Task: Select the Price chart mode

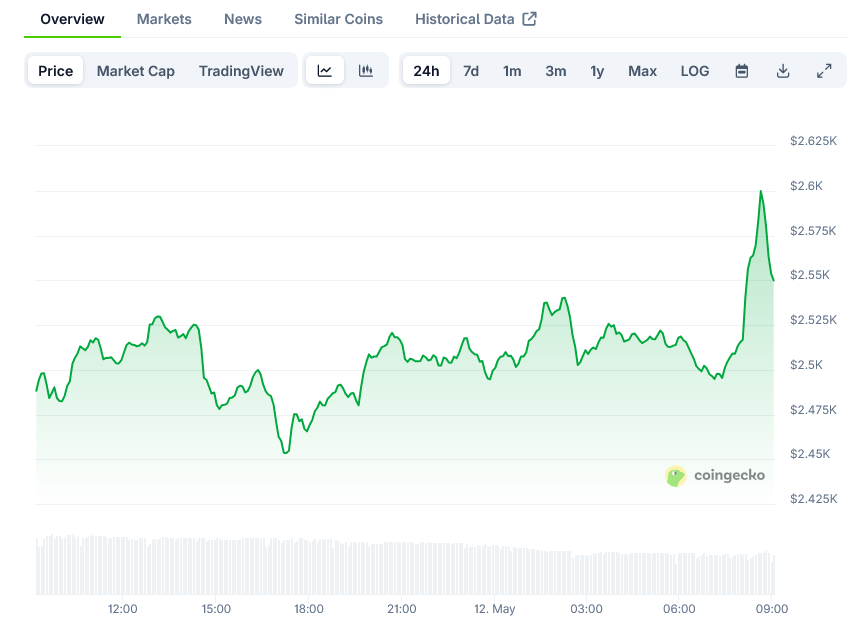Action: pyautogui.click(x=56, y=71)
